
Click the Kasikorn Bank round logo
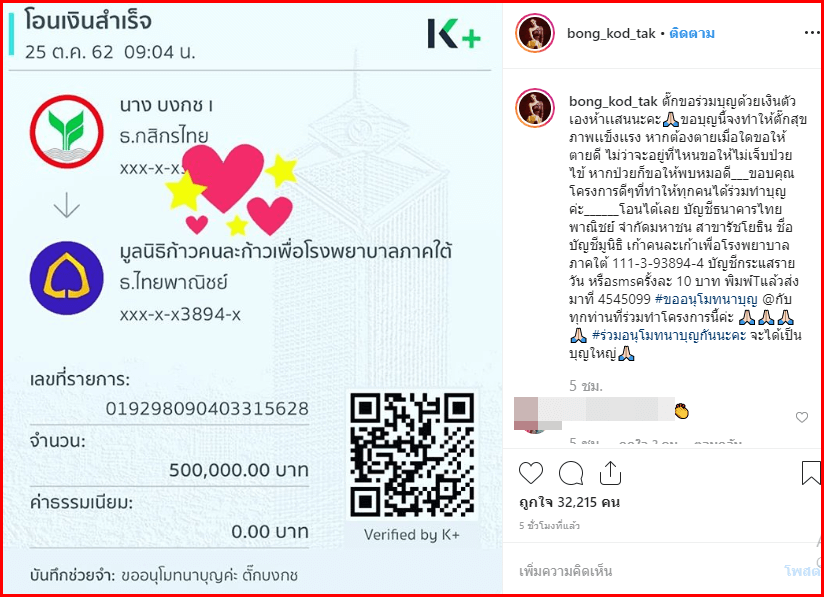pos(66,132)
